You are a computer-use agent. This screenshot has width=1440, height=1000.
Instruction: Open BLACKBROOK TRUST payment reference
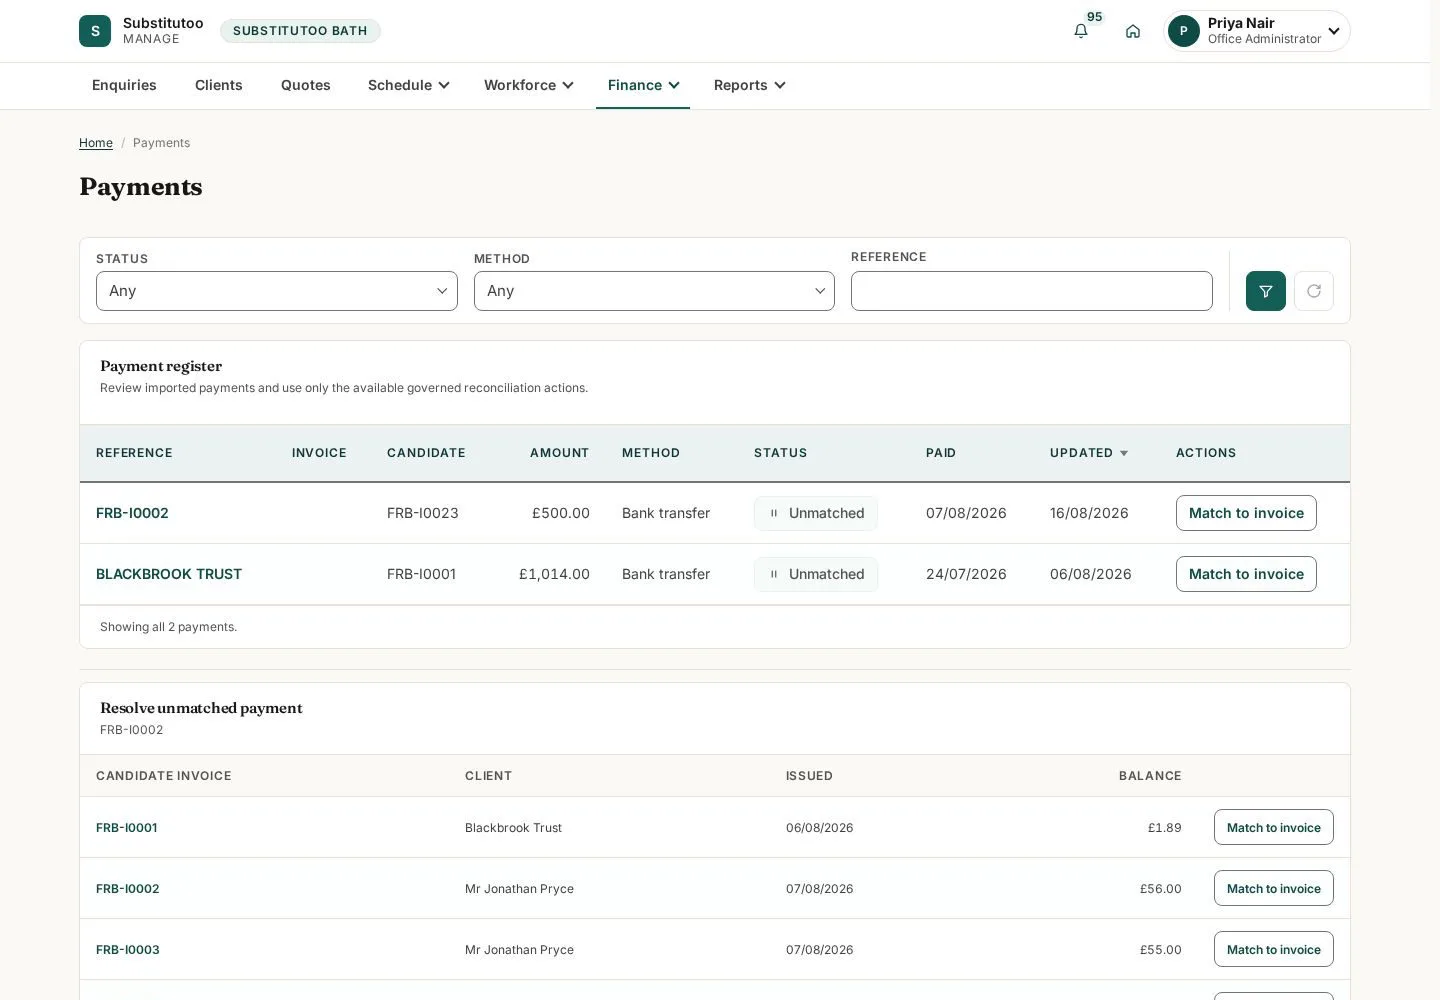pos(169,574)
